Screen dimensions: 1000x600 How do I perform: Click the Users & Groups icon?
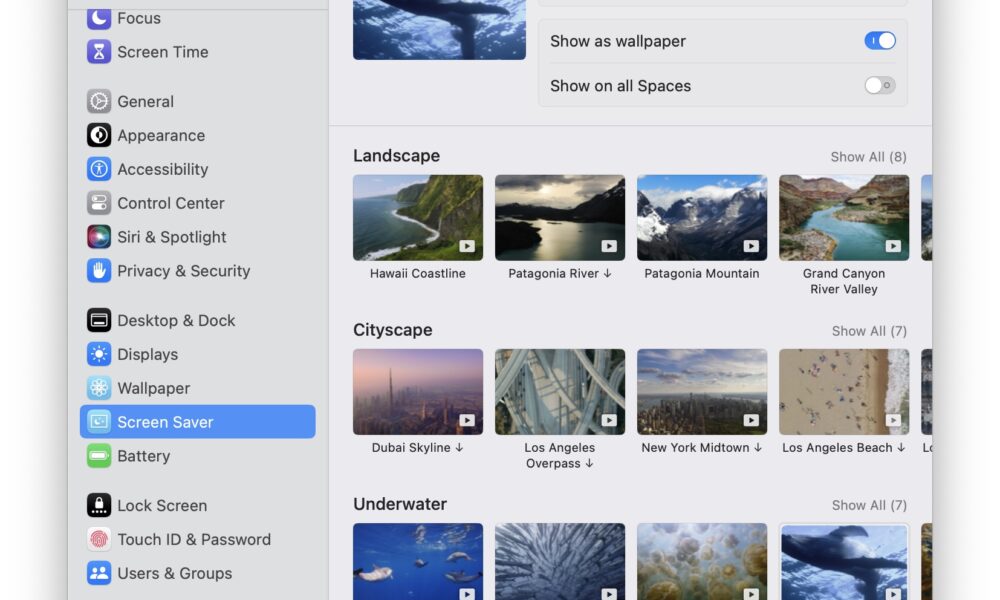point(99,573)
